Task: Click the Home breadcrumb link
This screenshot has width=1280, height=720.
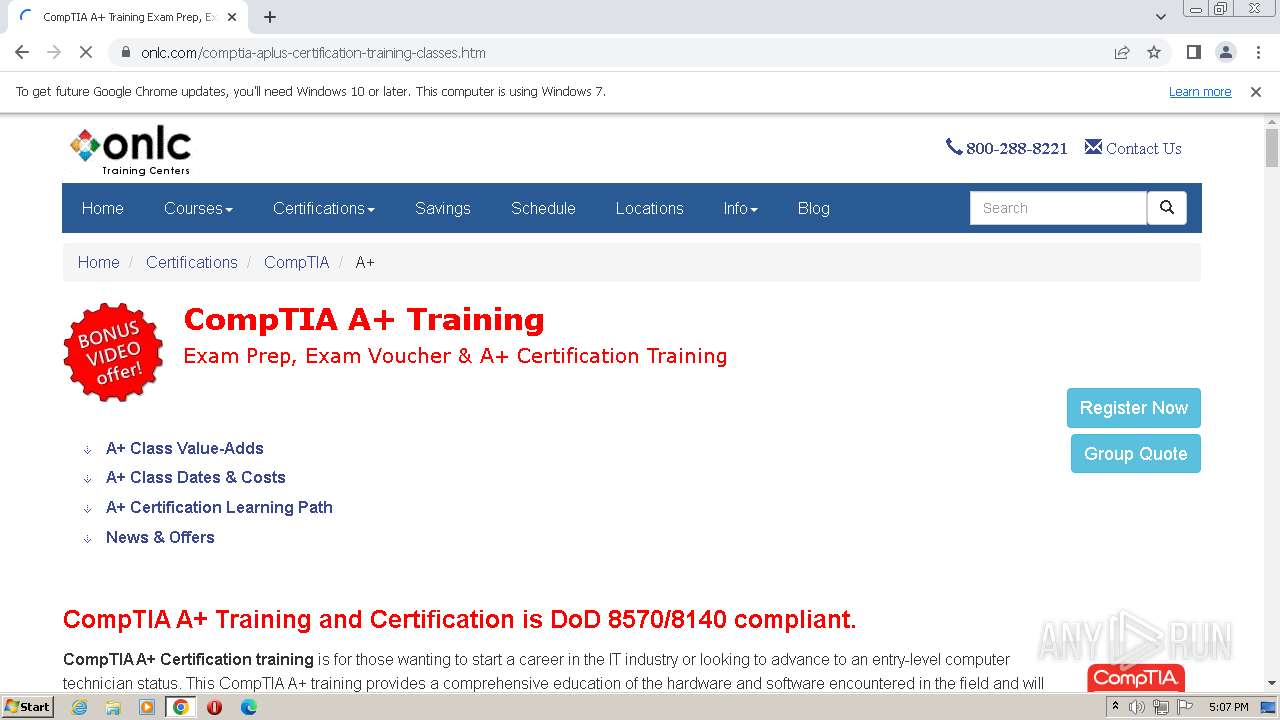Action: [98, 262]
